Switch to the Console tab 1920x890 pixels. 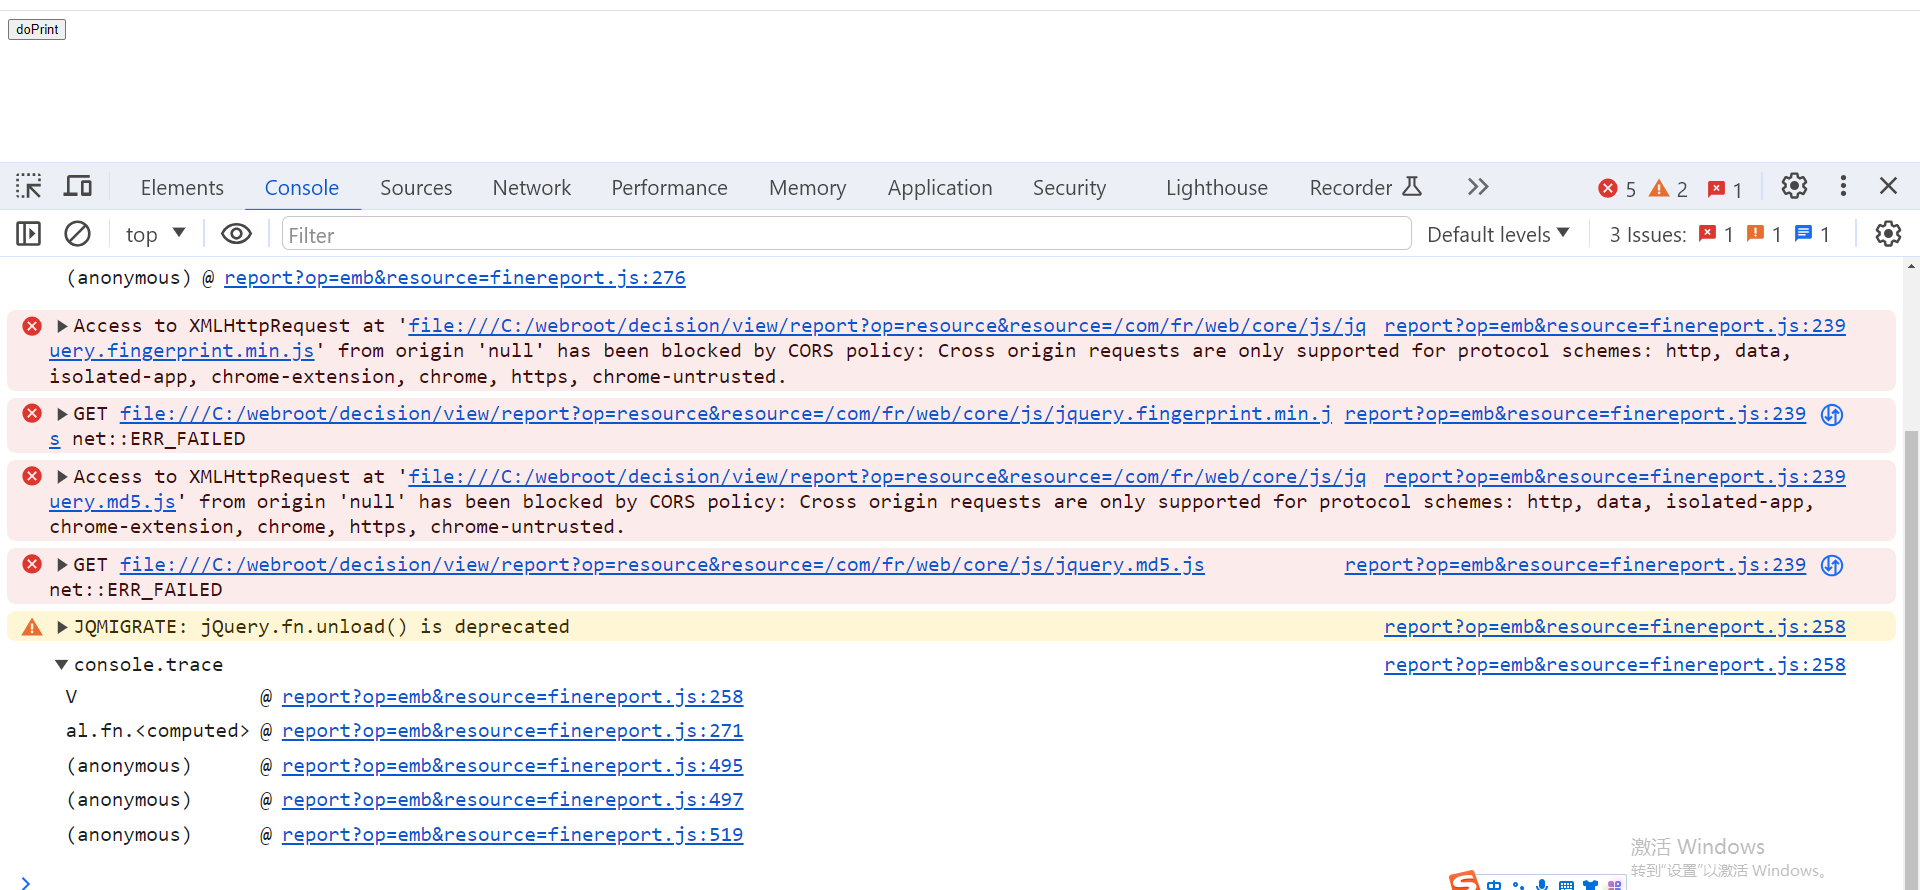pos(302,187)
